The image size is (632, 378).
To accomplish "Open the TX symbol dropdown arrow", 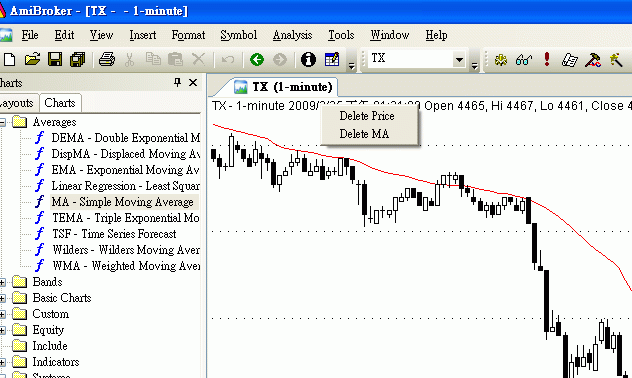I will [459, 60].
